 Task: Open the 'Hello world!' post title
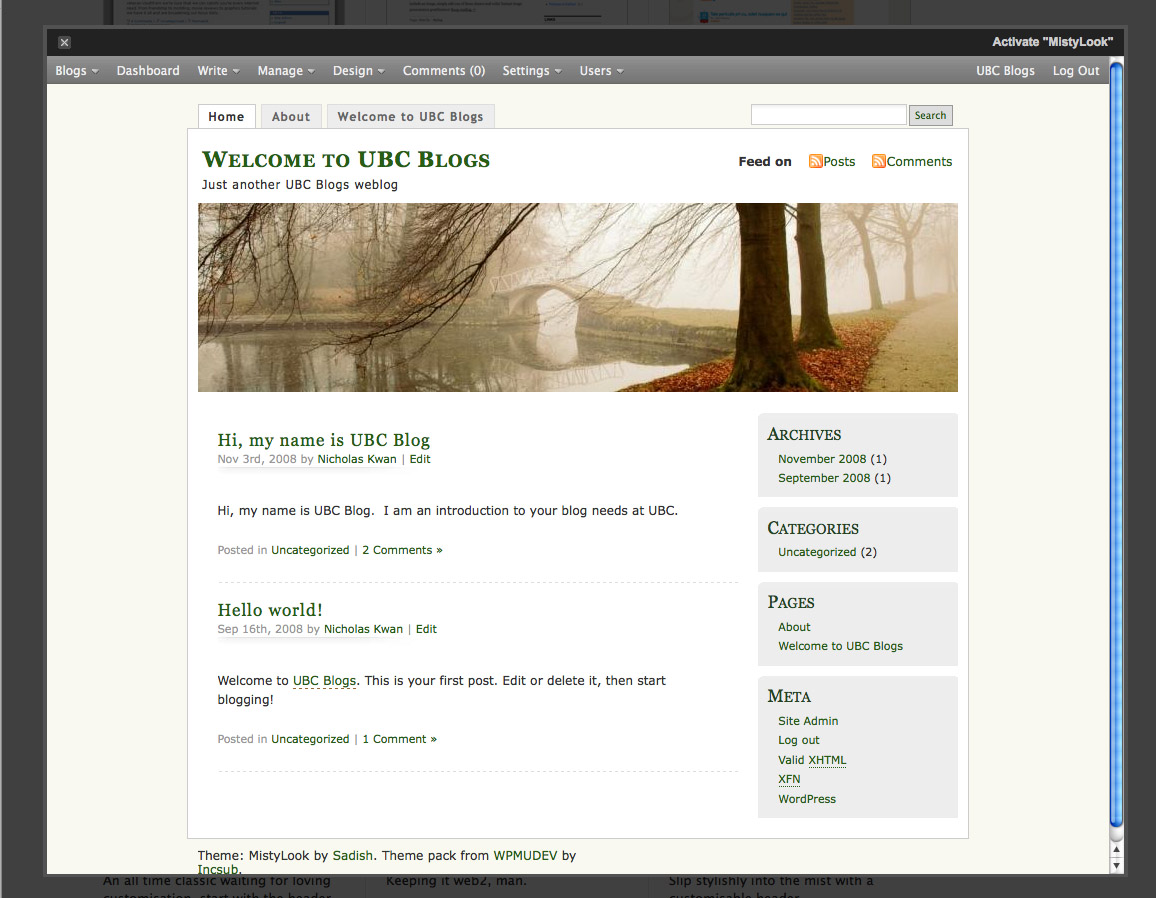(x=270, y=610)
